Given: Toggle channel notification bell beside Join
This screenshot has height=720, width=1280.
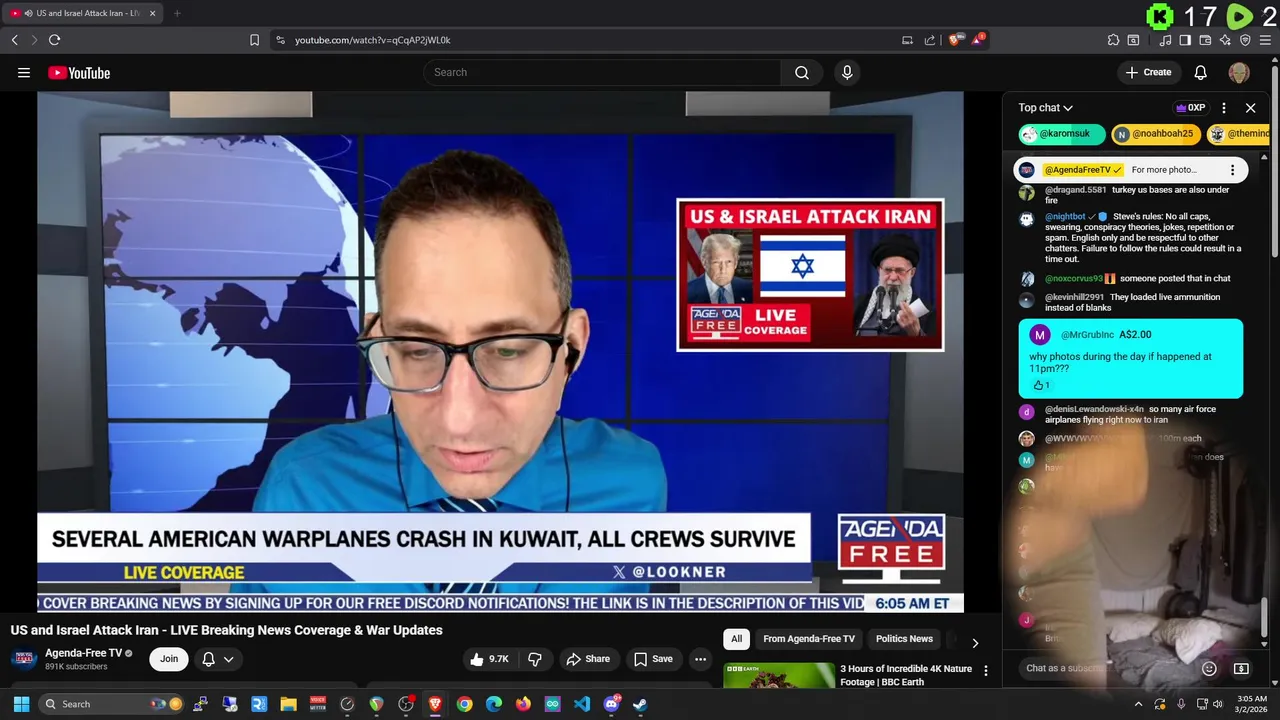Looking at the screenshot, I should click(x=208, y=659).
